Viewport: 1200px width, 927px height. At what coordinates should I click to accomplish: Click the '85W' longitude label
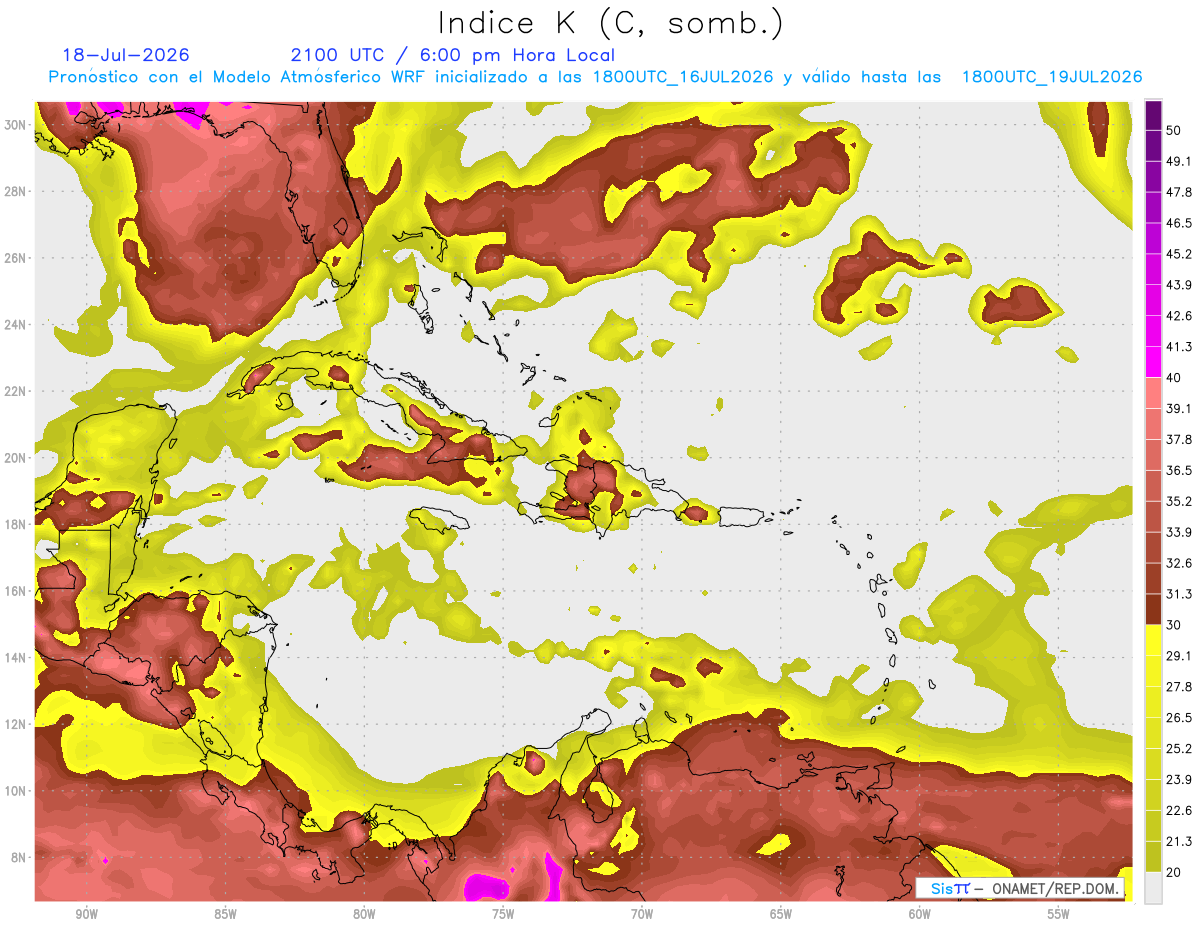coord(225,915)
